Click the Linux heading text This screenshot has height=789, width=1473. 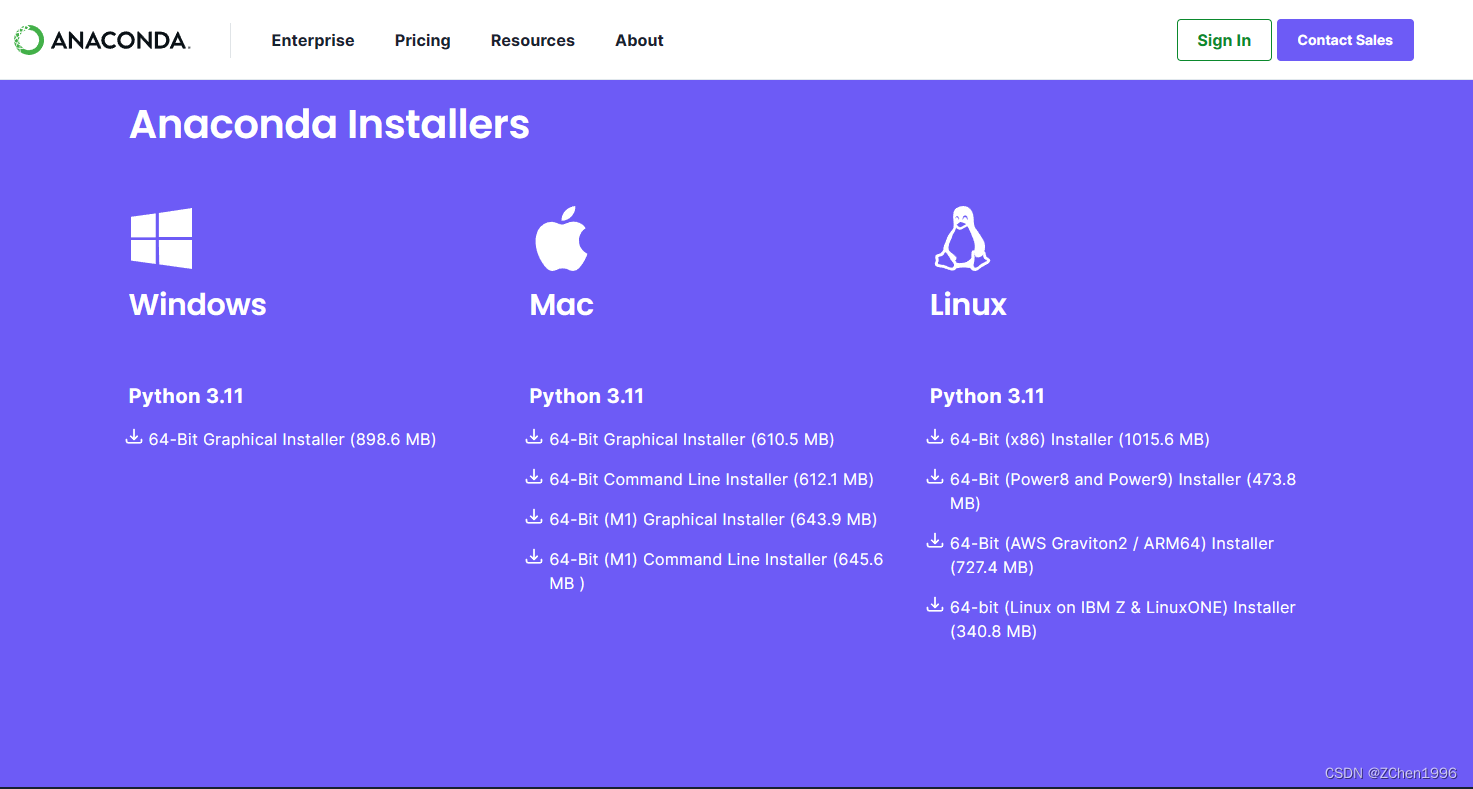(968, 304)
